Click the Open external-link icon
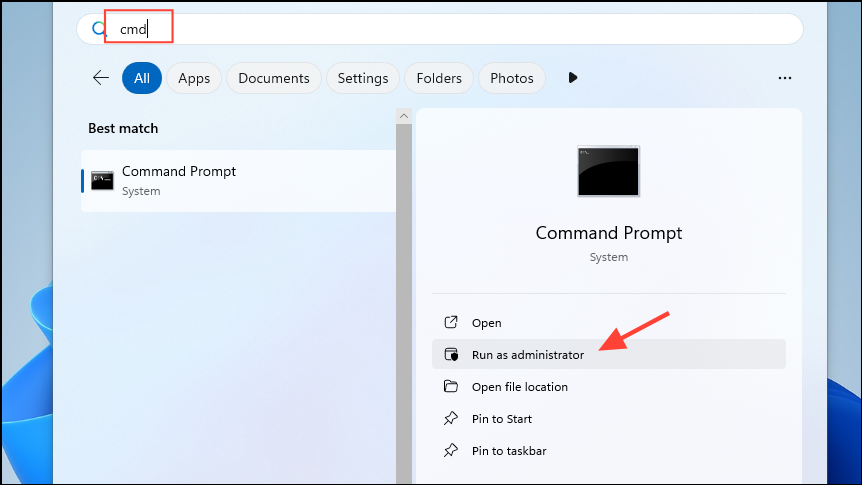 pos(451,322)
